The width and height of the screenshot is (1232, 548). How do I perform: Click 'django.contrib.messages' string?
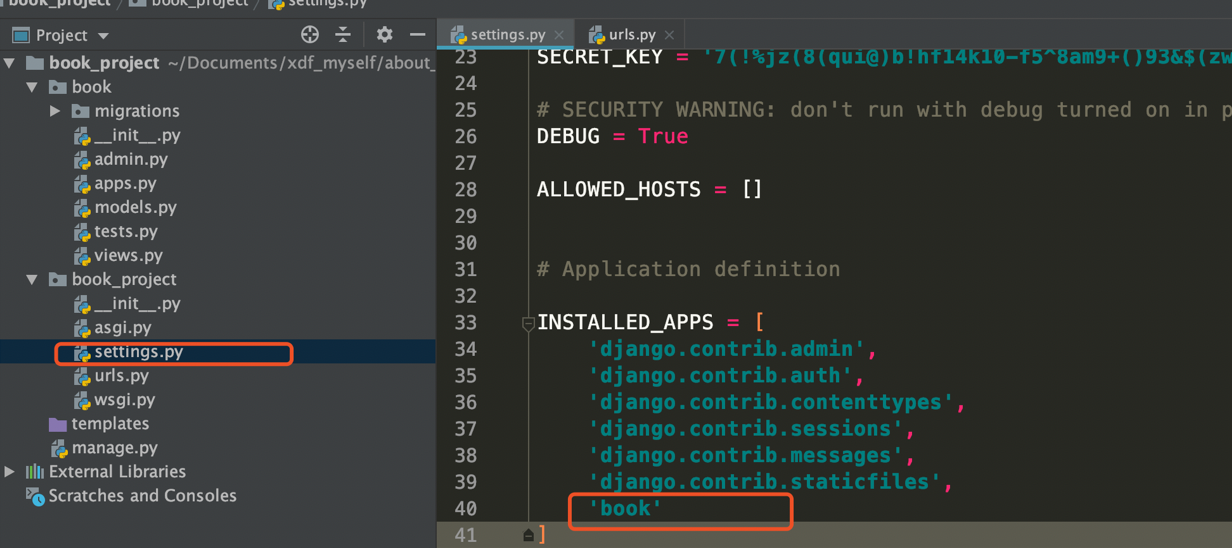(x=746, y=455)
